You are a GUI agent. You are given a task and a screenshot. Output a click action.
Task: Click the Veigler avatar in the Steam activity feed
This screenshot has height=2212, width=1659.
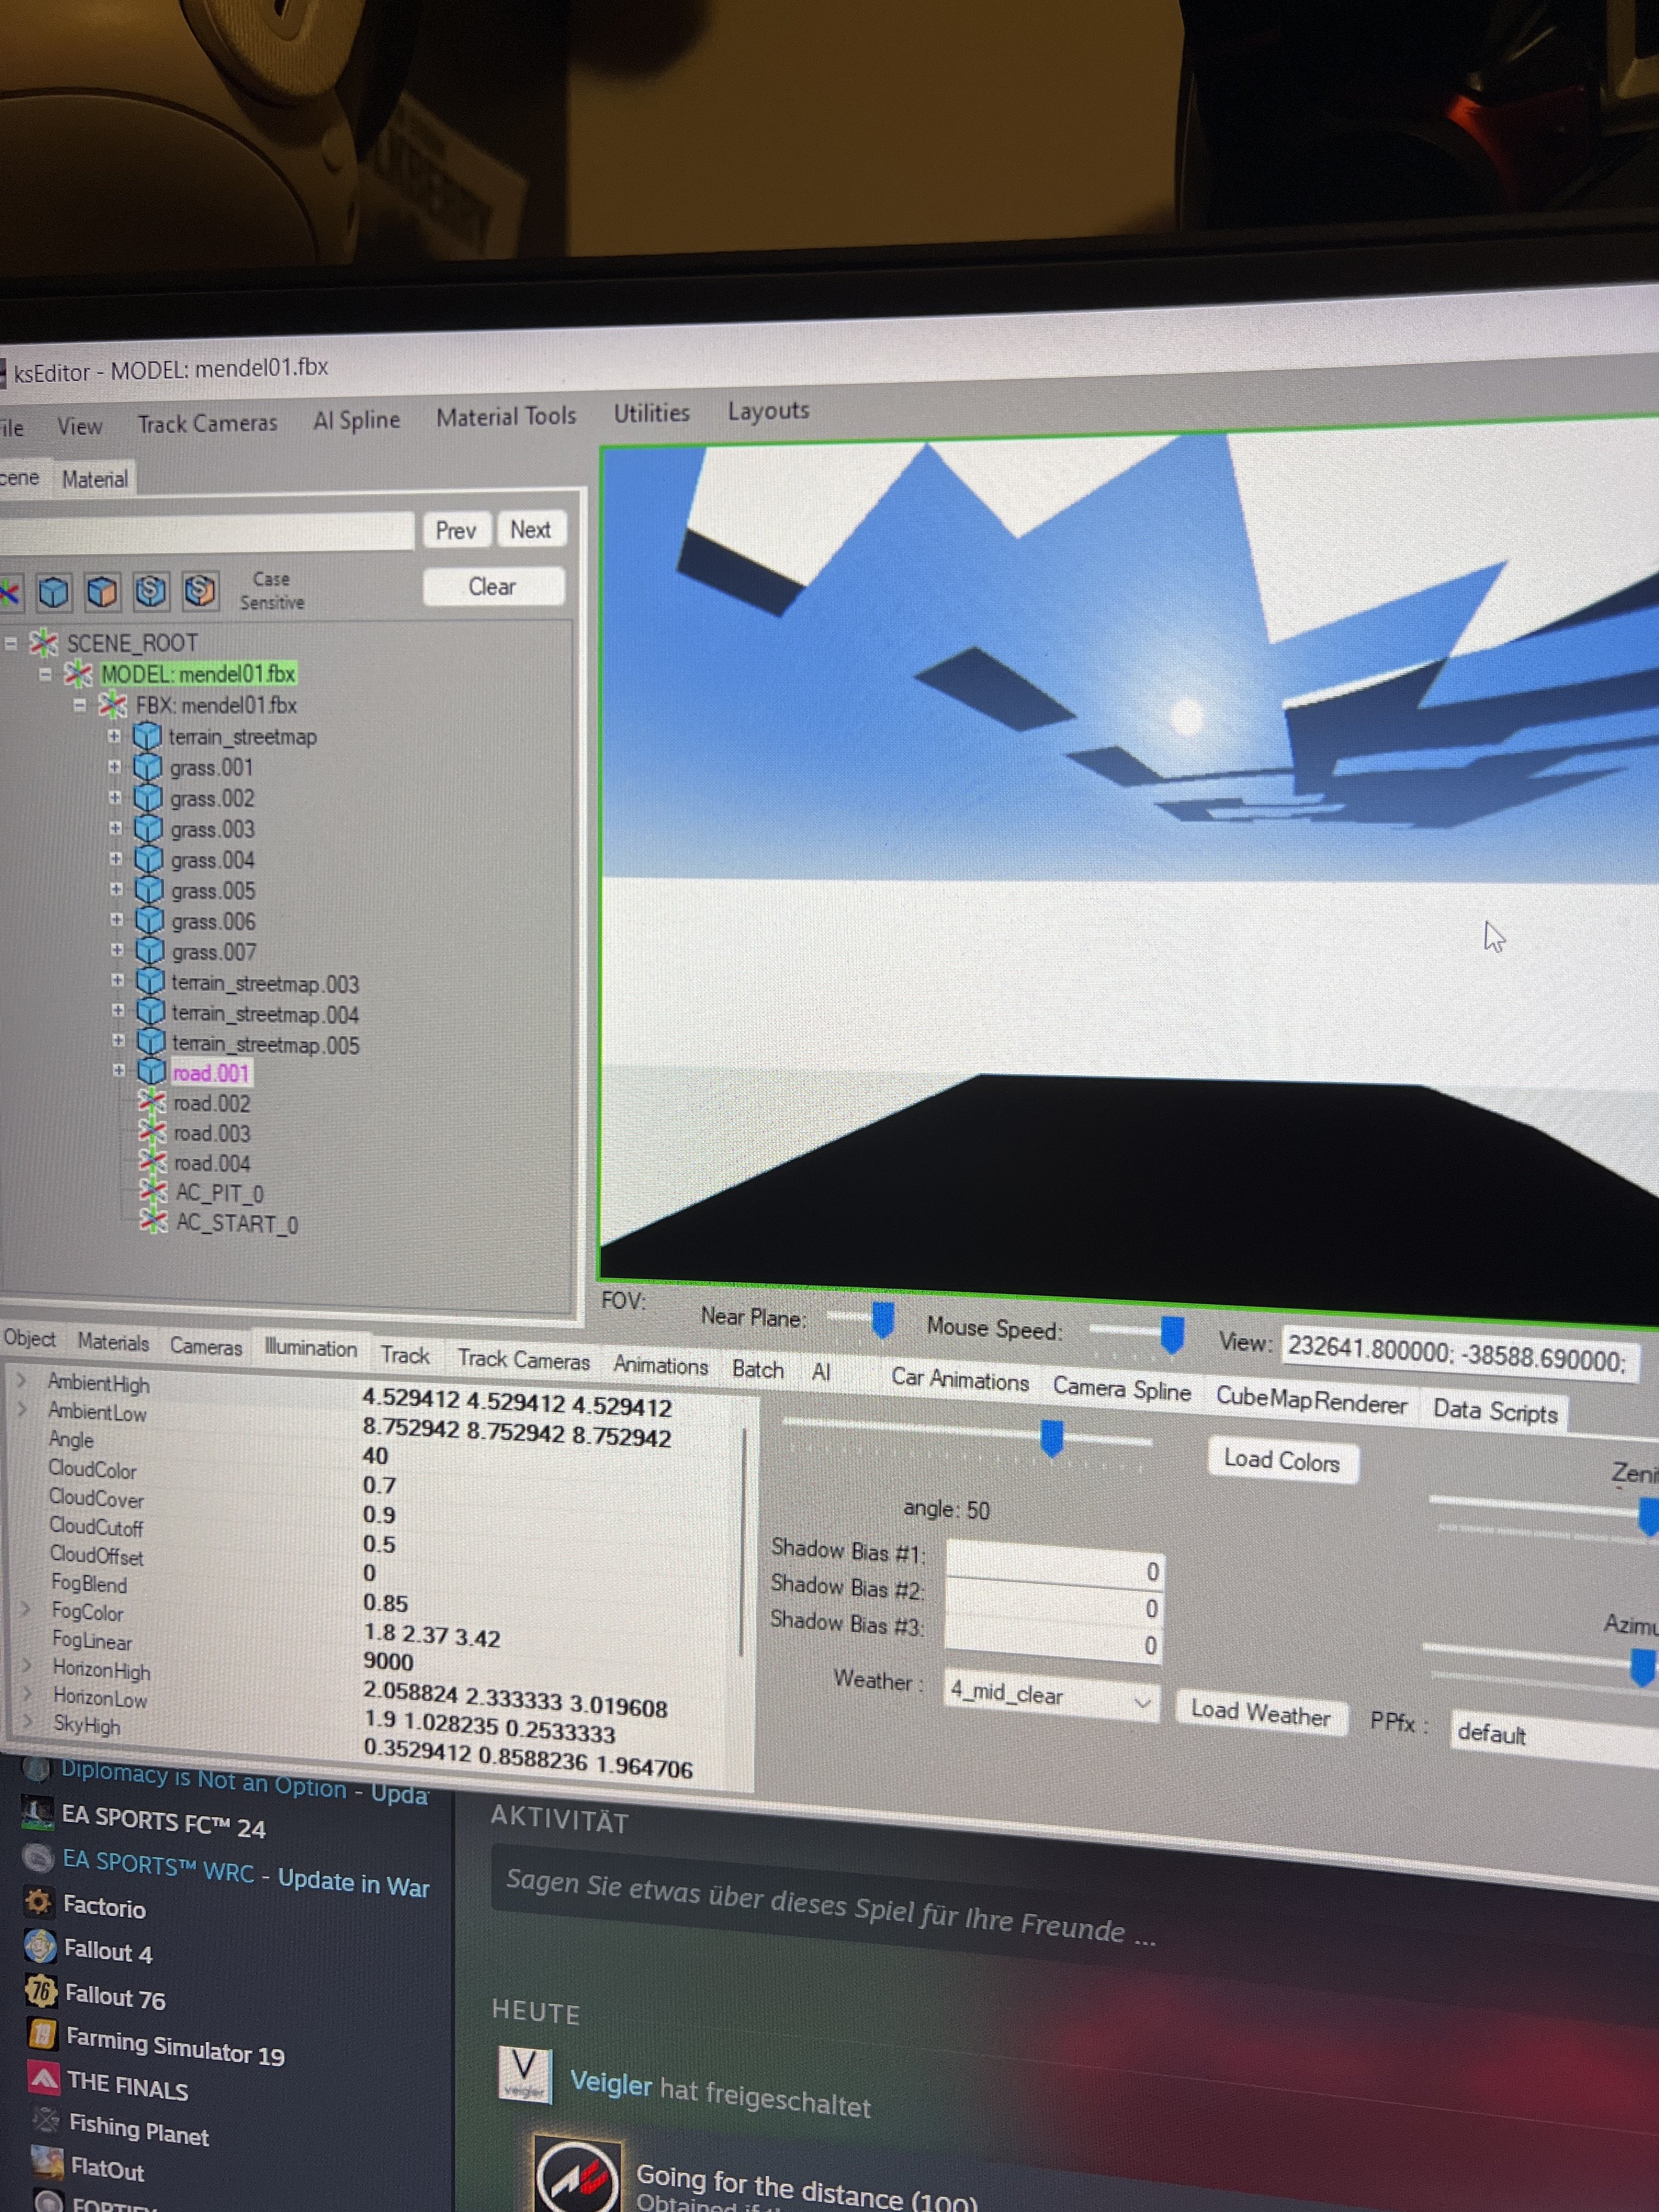tap(524, 2074)
